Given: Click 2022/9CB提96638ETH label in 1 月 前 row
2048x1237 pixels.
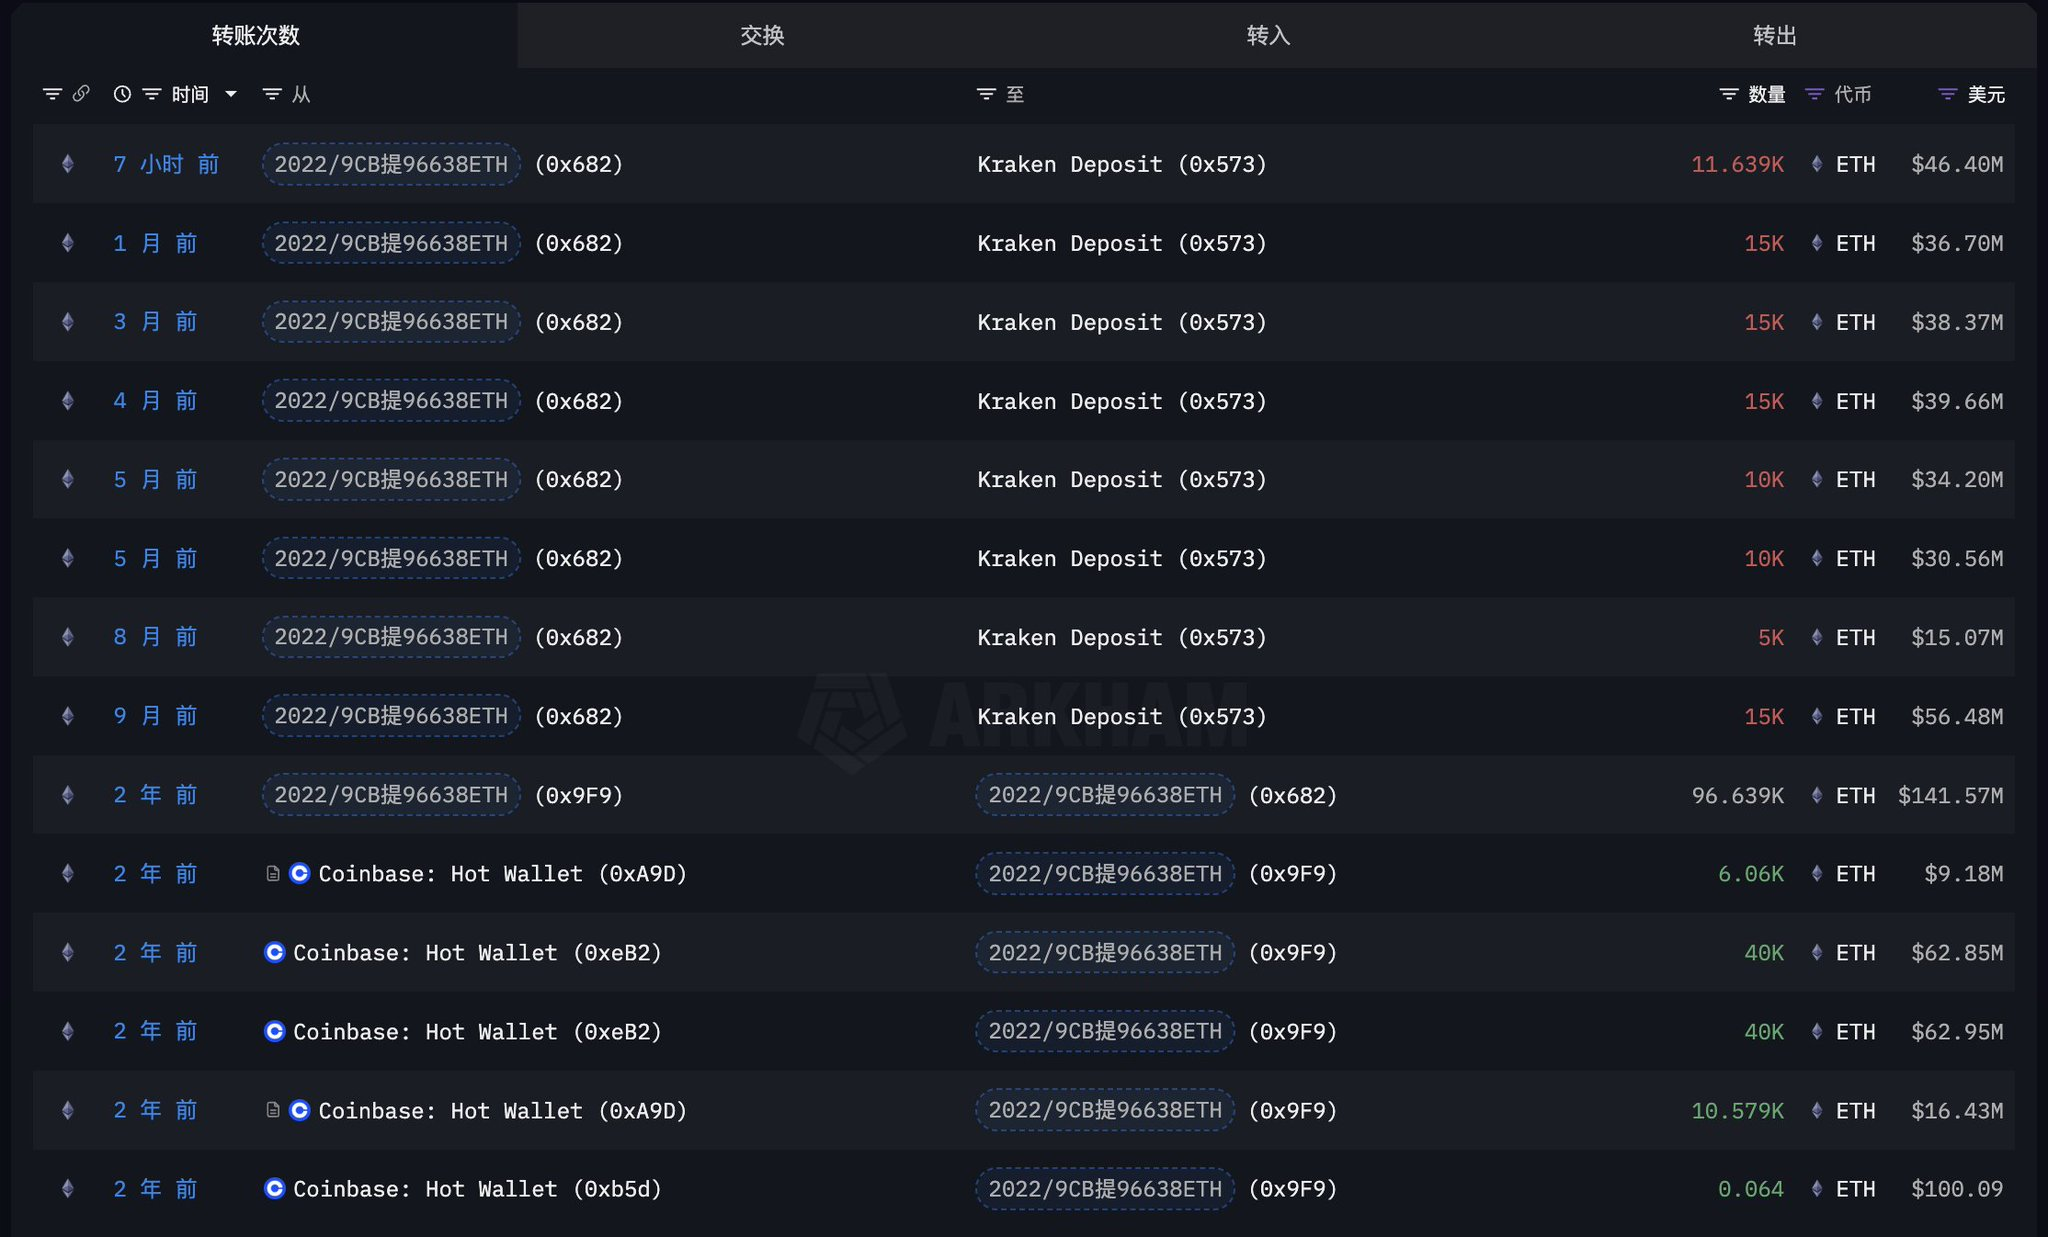Looking at the screenshot, I should click(391, 243).
